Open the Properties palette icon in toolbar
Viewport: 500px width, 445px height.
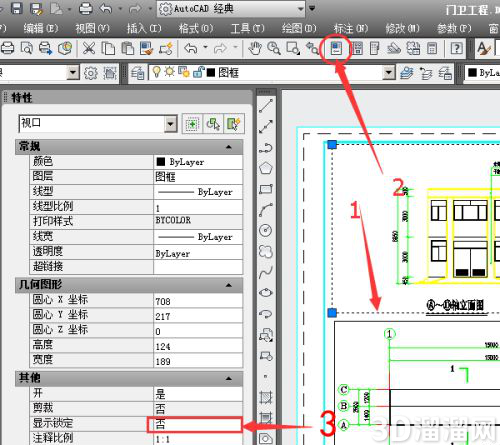(336, 49)
